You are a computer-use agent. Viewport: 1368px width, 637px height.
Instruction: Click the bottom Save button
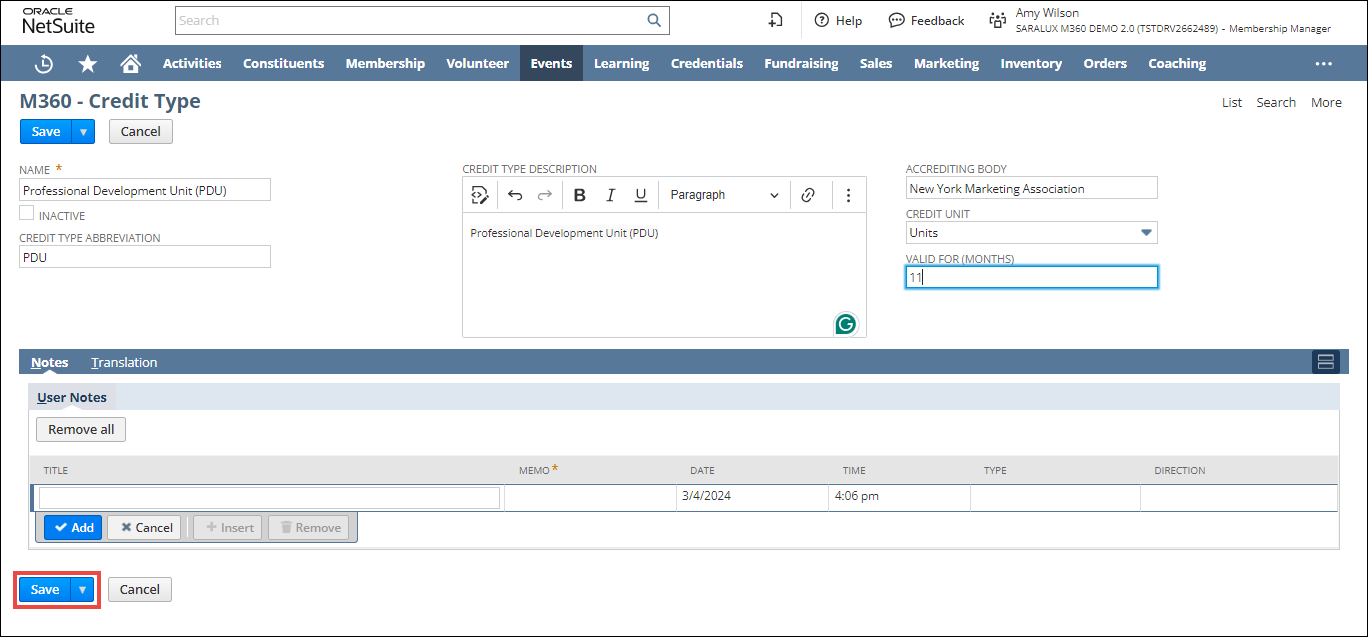[x=45, y=590]
